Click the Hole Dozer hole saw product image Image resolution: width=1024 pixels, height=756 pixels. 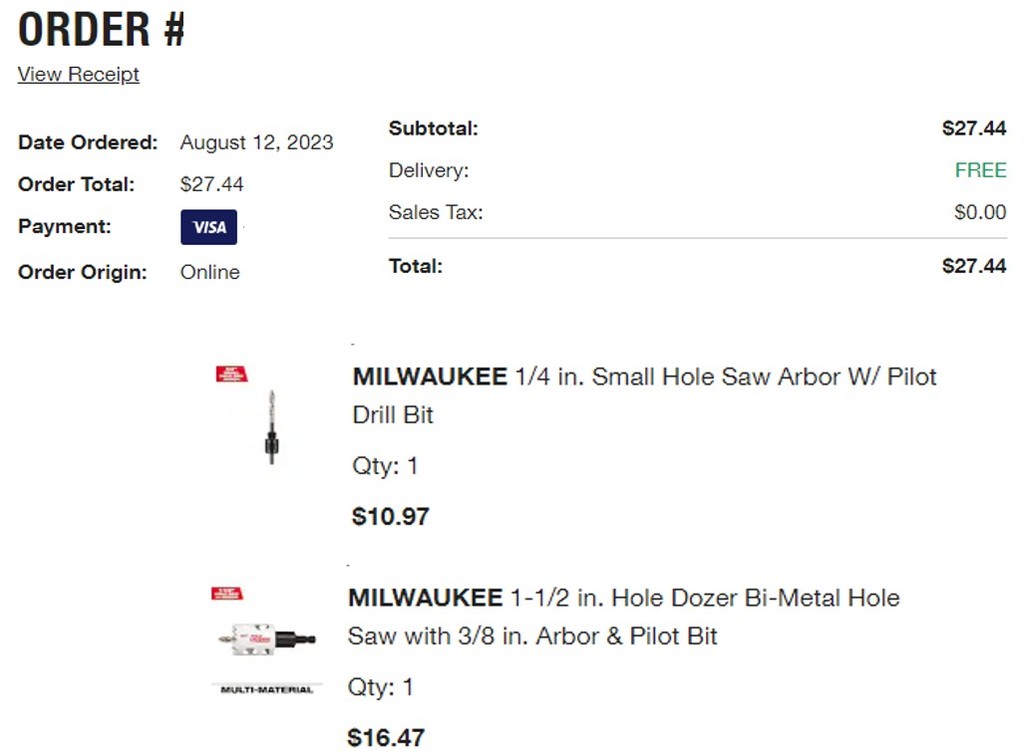267,637
